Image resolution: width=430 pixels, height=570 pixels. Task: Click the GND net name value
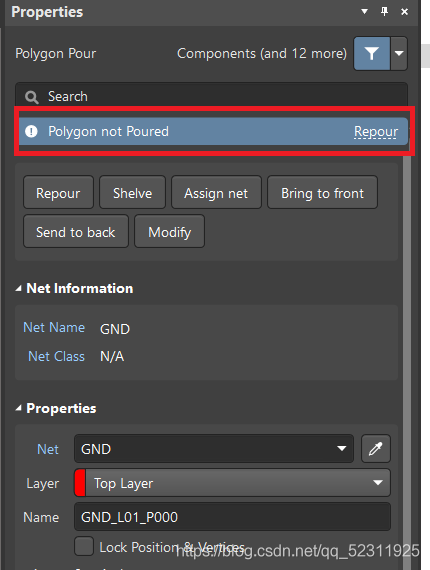[115, 329]
